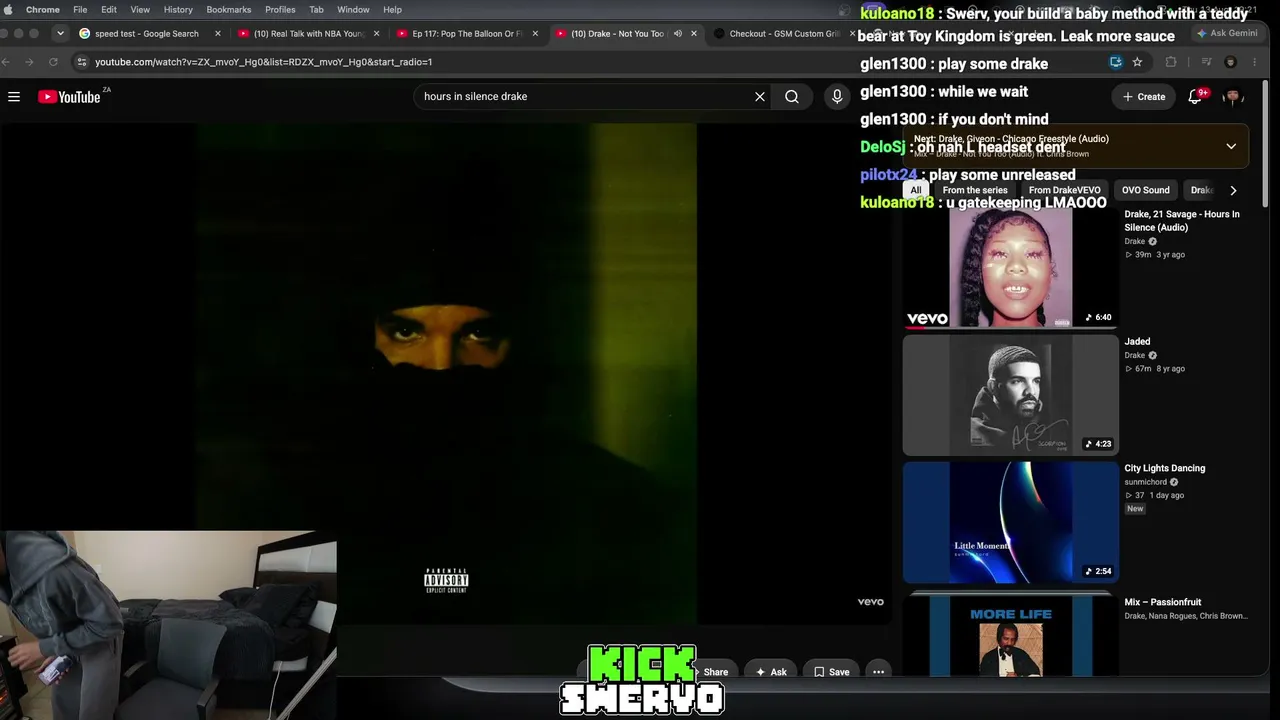The image size is (1280, 720).
Task: View site information icon in address bar
Action: click(x=82, y=62)
